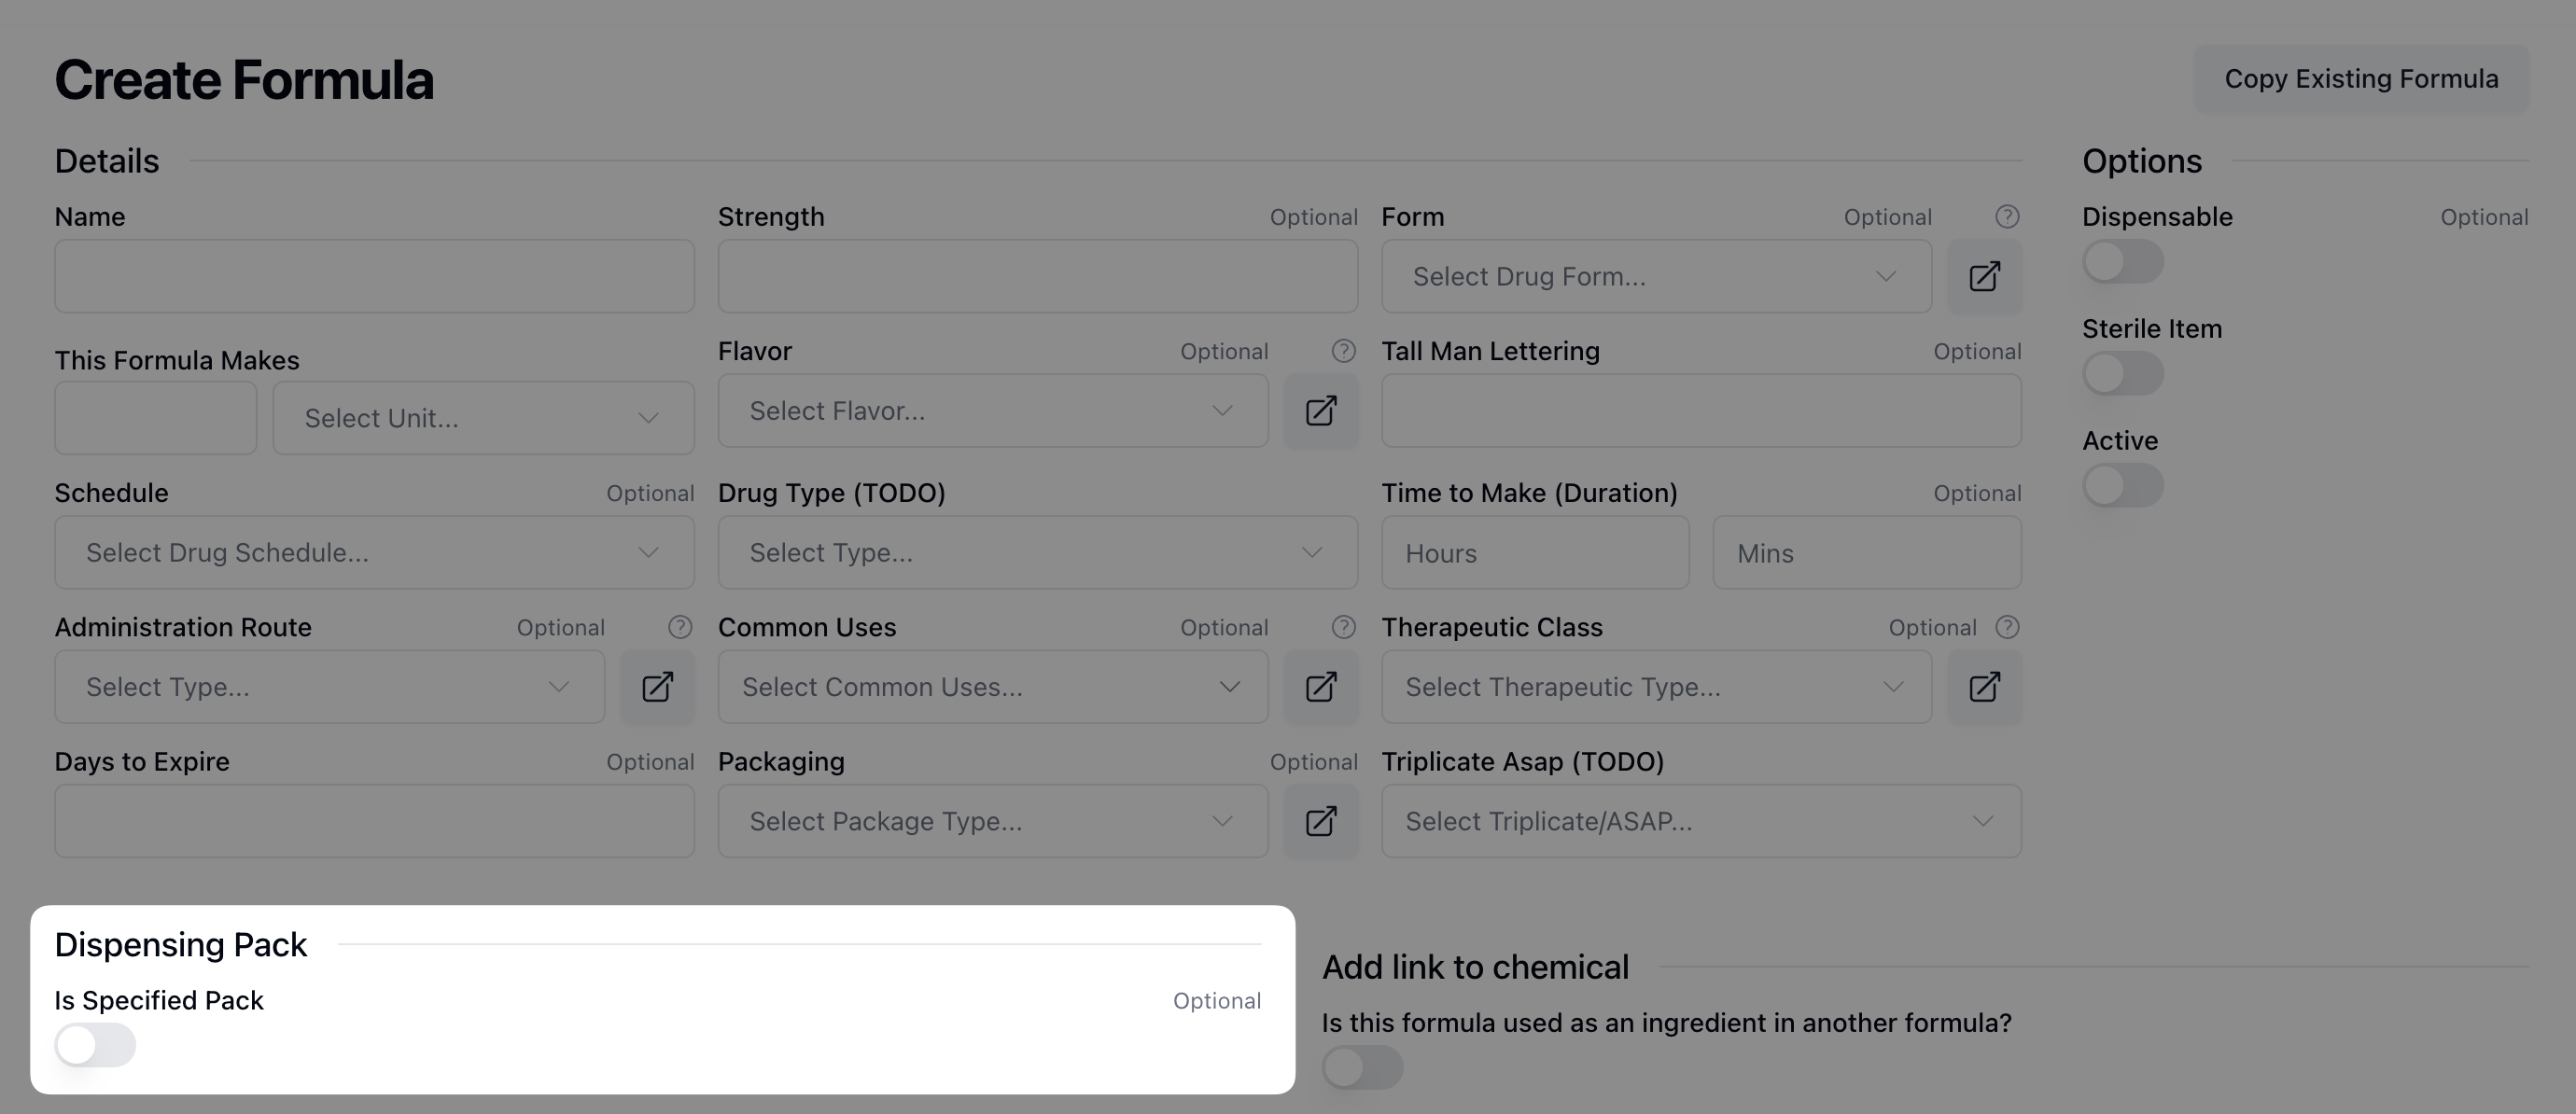Open Drug Form external link icon

tap(1984, 276)
